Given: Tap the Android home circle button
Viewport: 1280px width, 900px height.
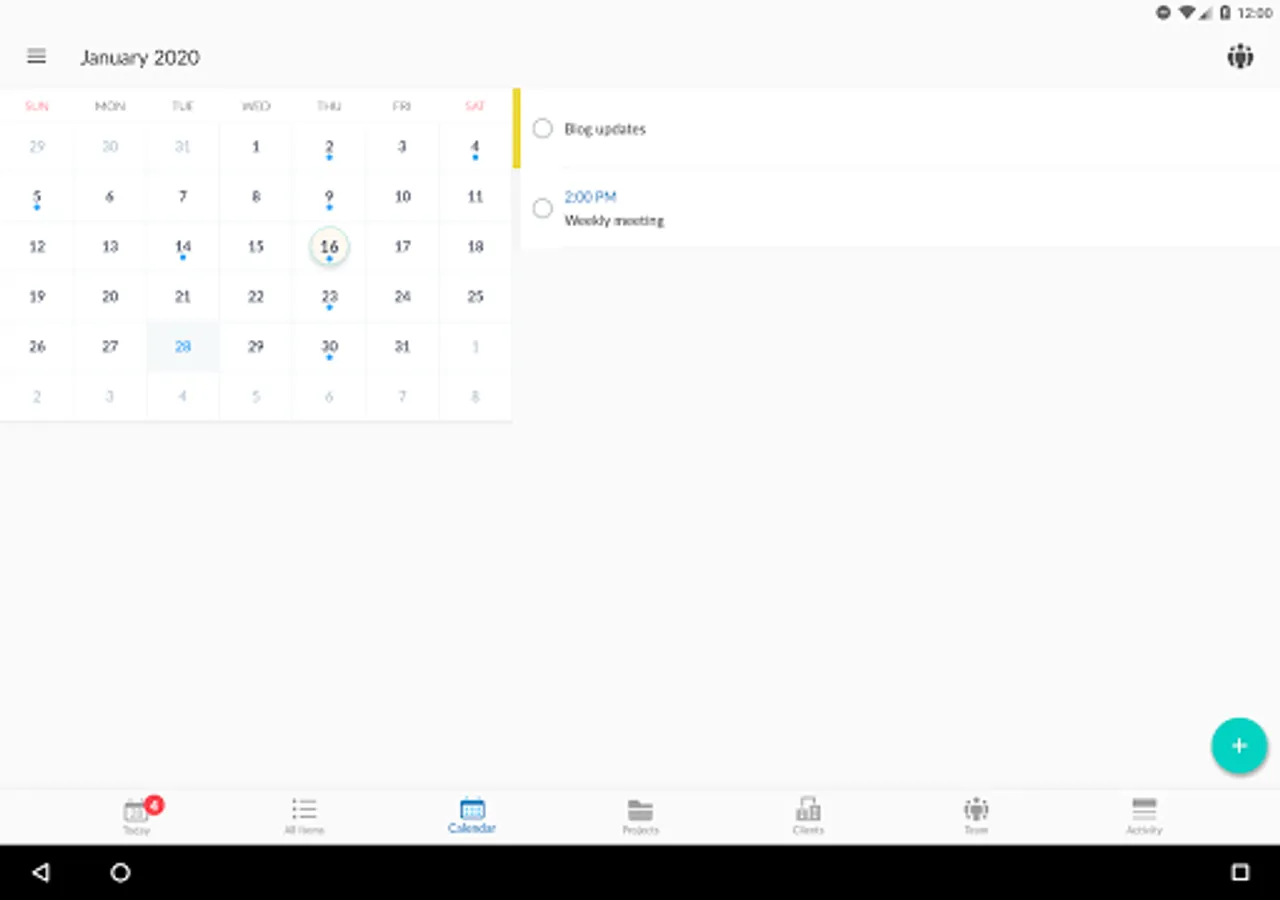Looking at the screenshot, I should point(120,872).
